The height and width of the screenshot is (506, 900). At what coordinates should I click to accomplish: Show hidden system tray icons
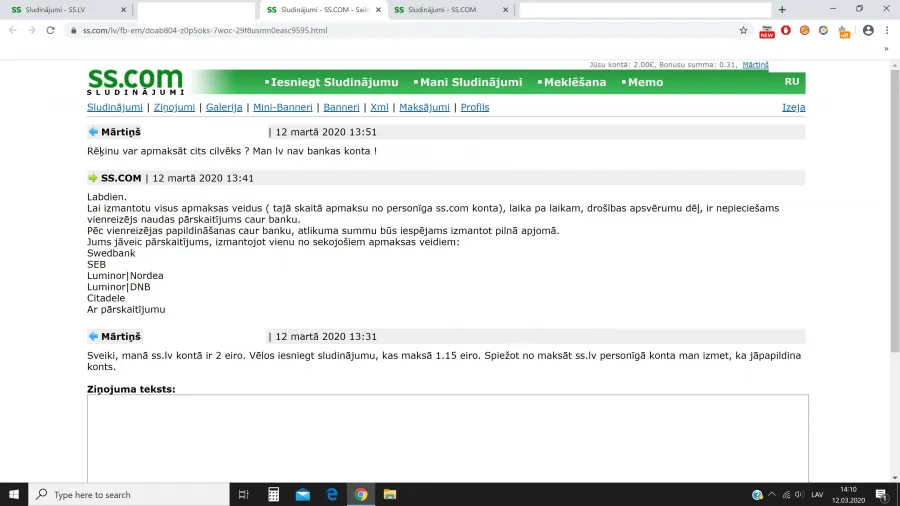coord(772,495)
